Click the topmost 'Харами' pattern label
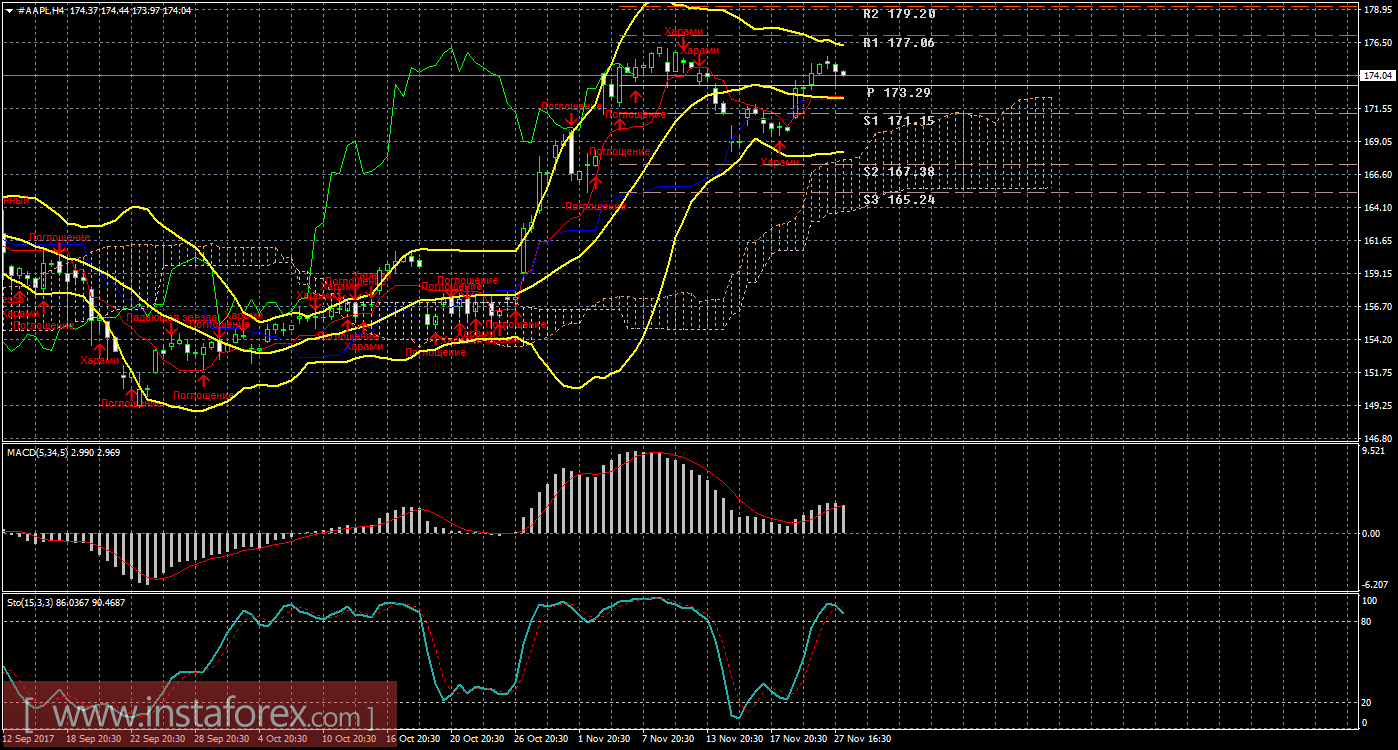Screen dimensions: 1398x750 [683, 32]
